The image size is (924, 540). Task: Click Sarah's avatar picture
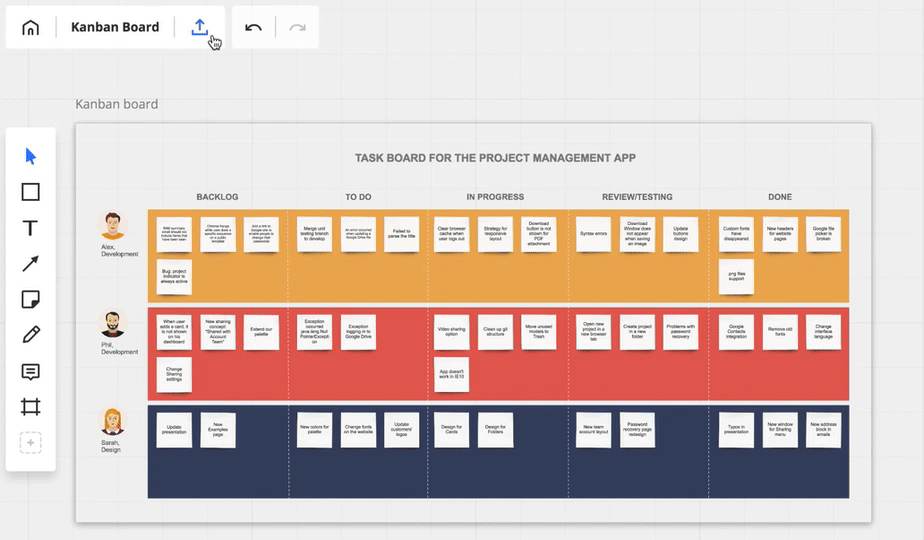tap(112, 421)
